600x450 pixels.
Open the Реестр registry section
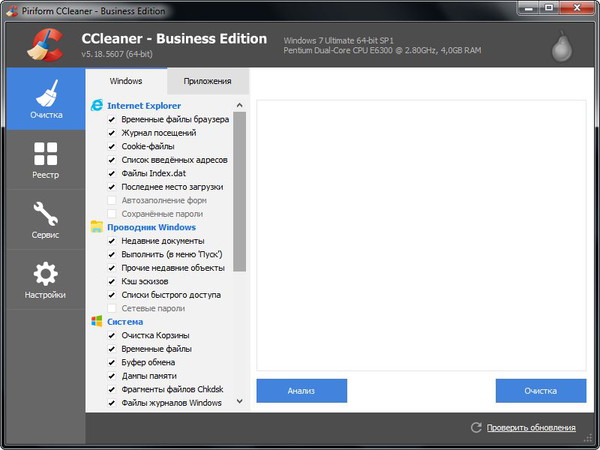coord(46,160)
